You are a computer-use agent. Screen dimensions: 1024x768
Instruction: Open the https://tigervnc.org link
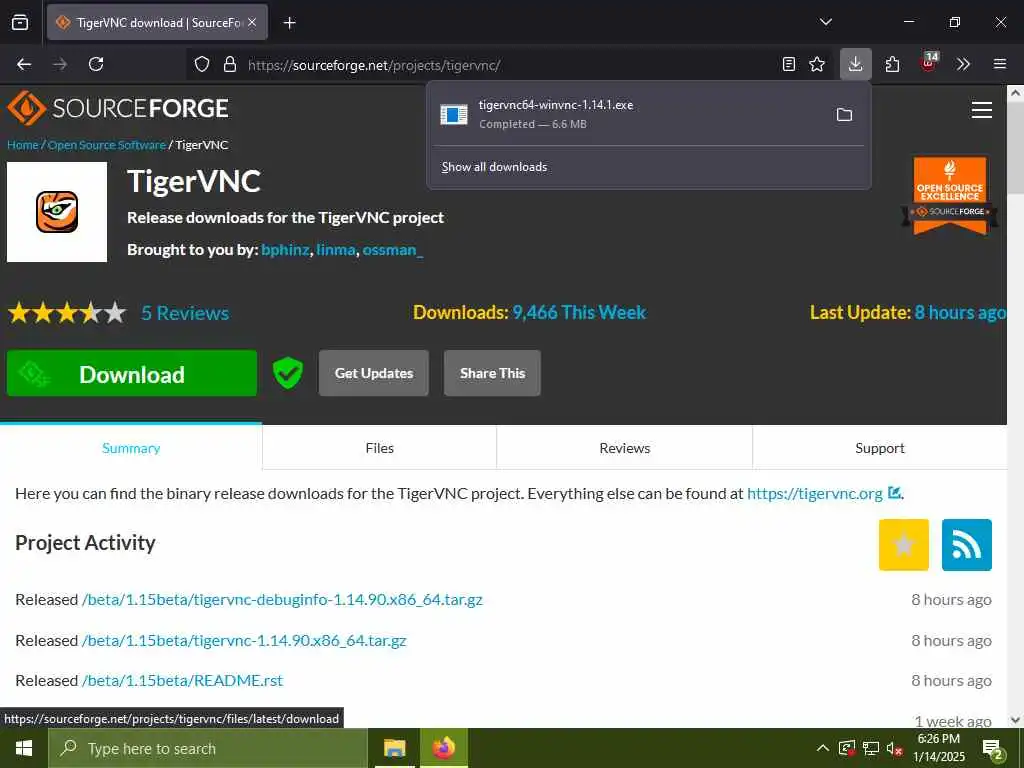click(815, 494)
